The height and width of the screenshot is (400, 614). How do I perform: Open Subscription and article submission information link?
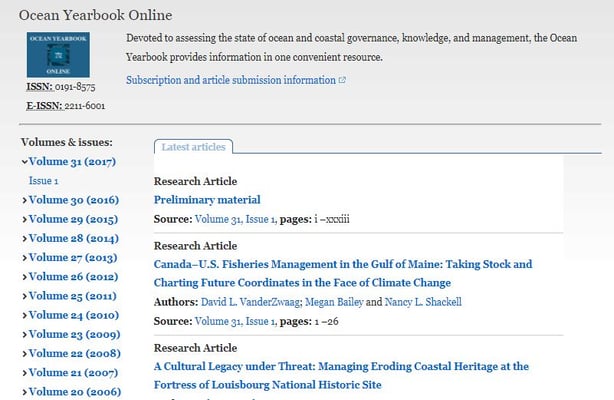tap(231, 80)
